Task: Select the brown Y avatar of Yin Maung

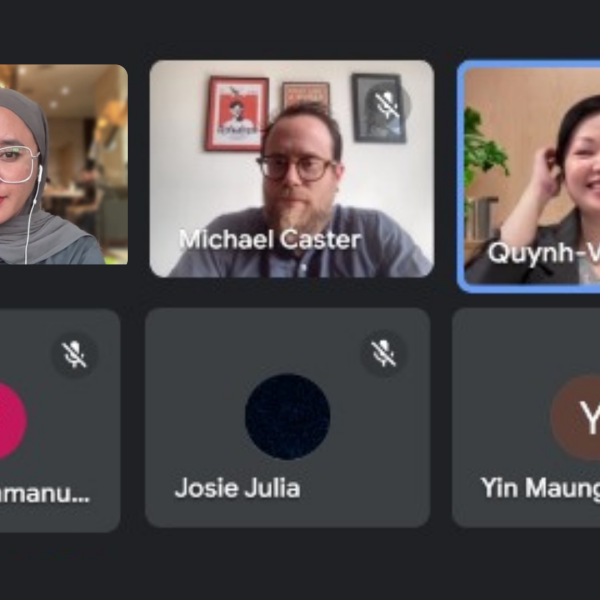Action: pos(575,417)
